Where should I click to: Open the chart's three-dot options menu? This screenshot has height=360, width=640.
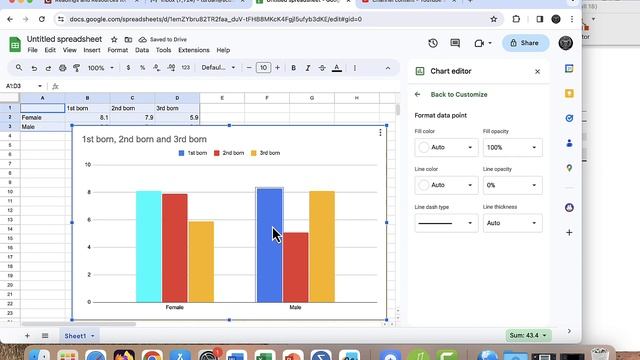click(380, 133)
